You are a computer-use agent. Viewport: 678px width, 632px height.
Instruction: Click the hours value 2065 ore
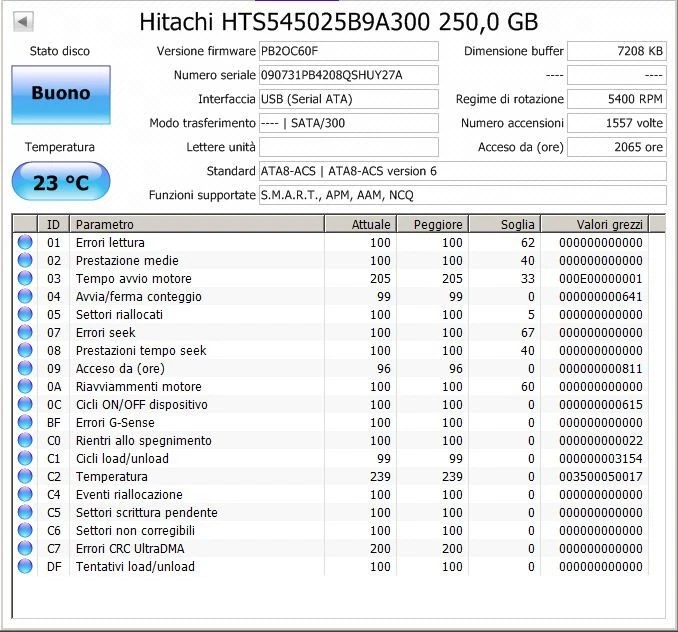(617, 147)
